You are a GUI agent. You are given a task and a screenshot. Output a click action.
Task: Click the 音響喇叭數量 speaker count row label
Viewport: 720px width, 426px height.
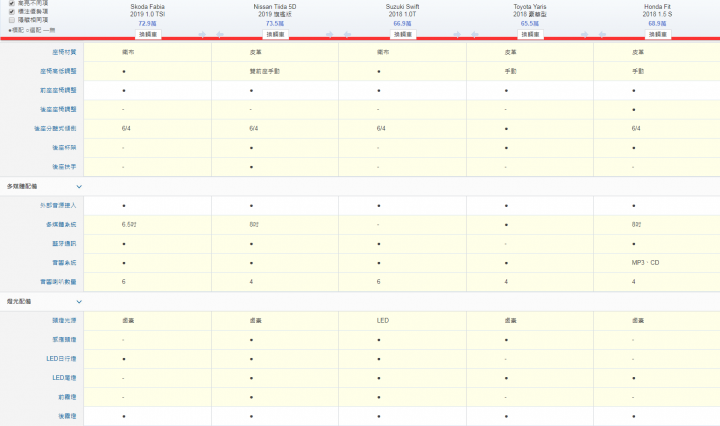pos(58,282)
